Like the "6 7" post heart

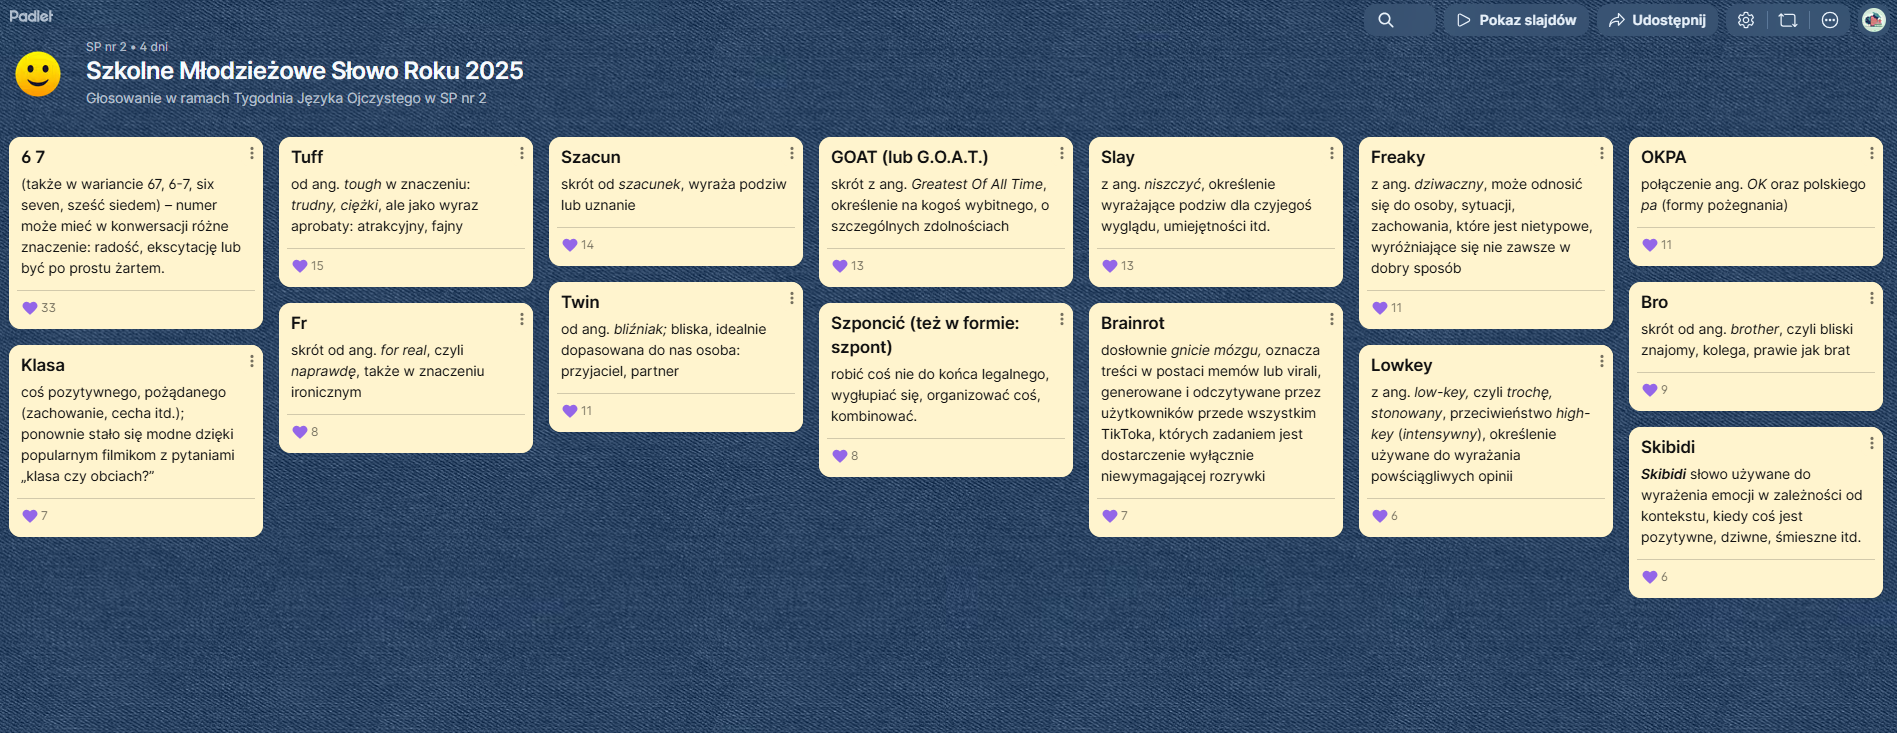pos(30,308)
